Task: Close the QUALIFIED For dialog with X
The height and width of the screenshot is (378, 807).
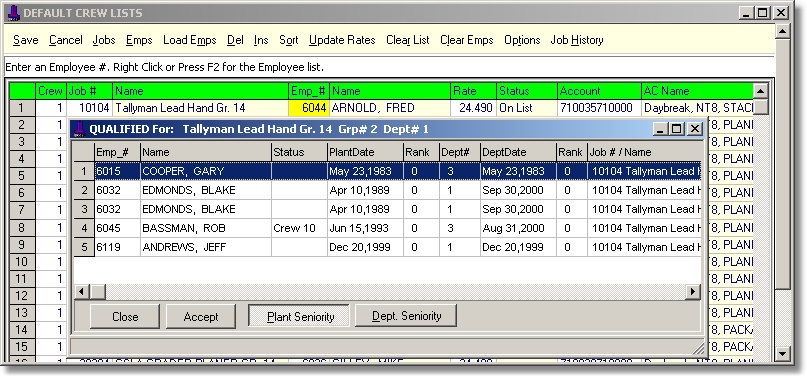Action: pyautogui.click(x=695, y=129)
